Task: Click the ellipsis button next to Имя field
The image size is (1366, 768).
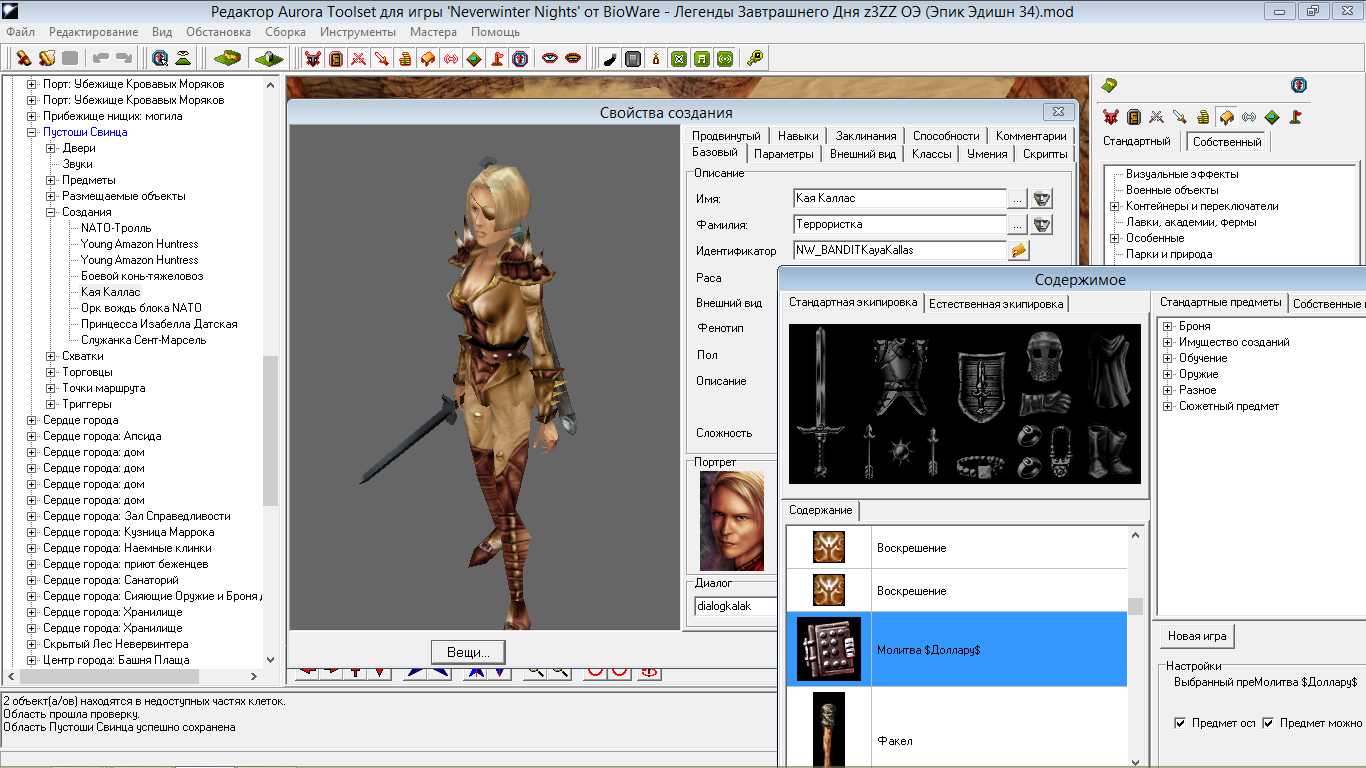Action: click(1017, 198)
